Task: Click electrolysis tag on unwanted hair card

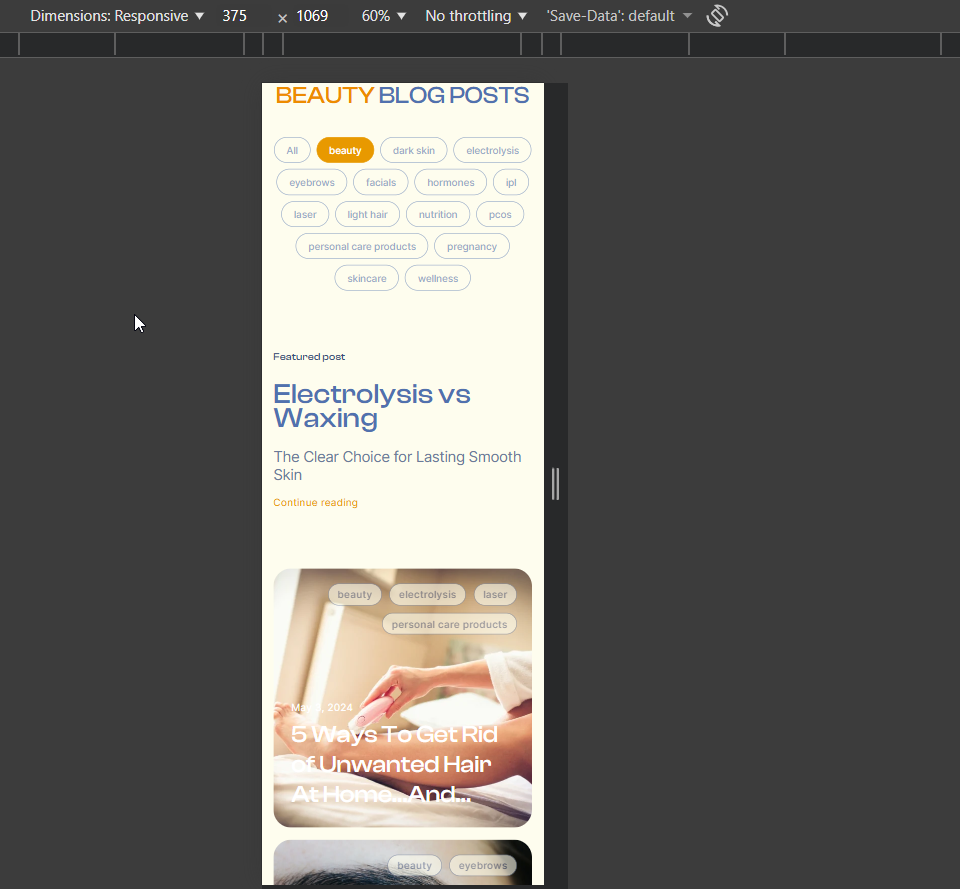Action: [x=427, y=595]
